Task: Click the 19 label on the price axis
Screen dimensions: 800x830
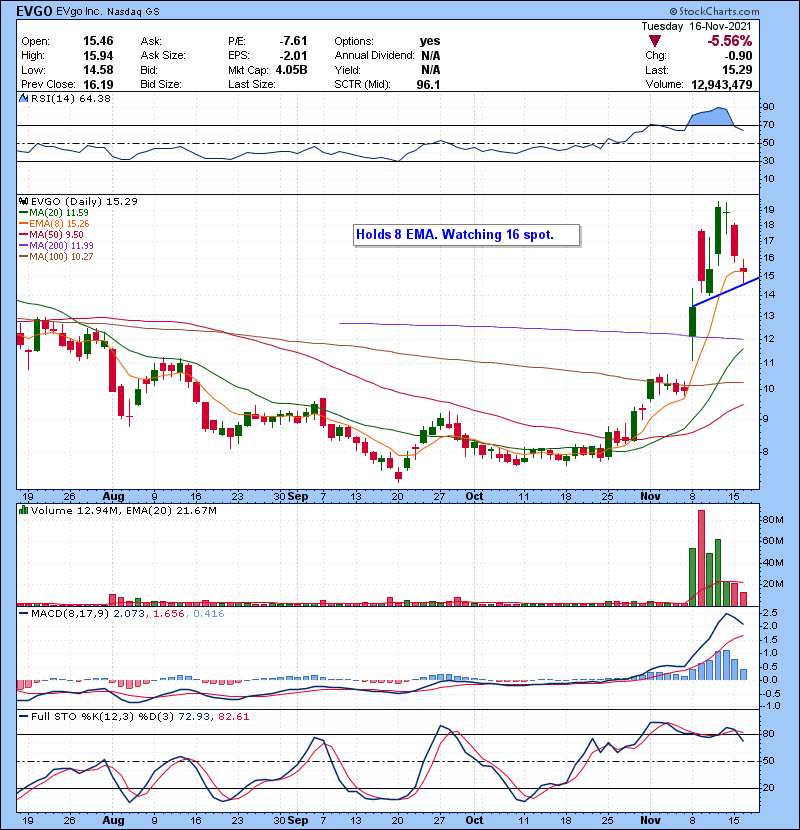Action: point(768,210)
